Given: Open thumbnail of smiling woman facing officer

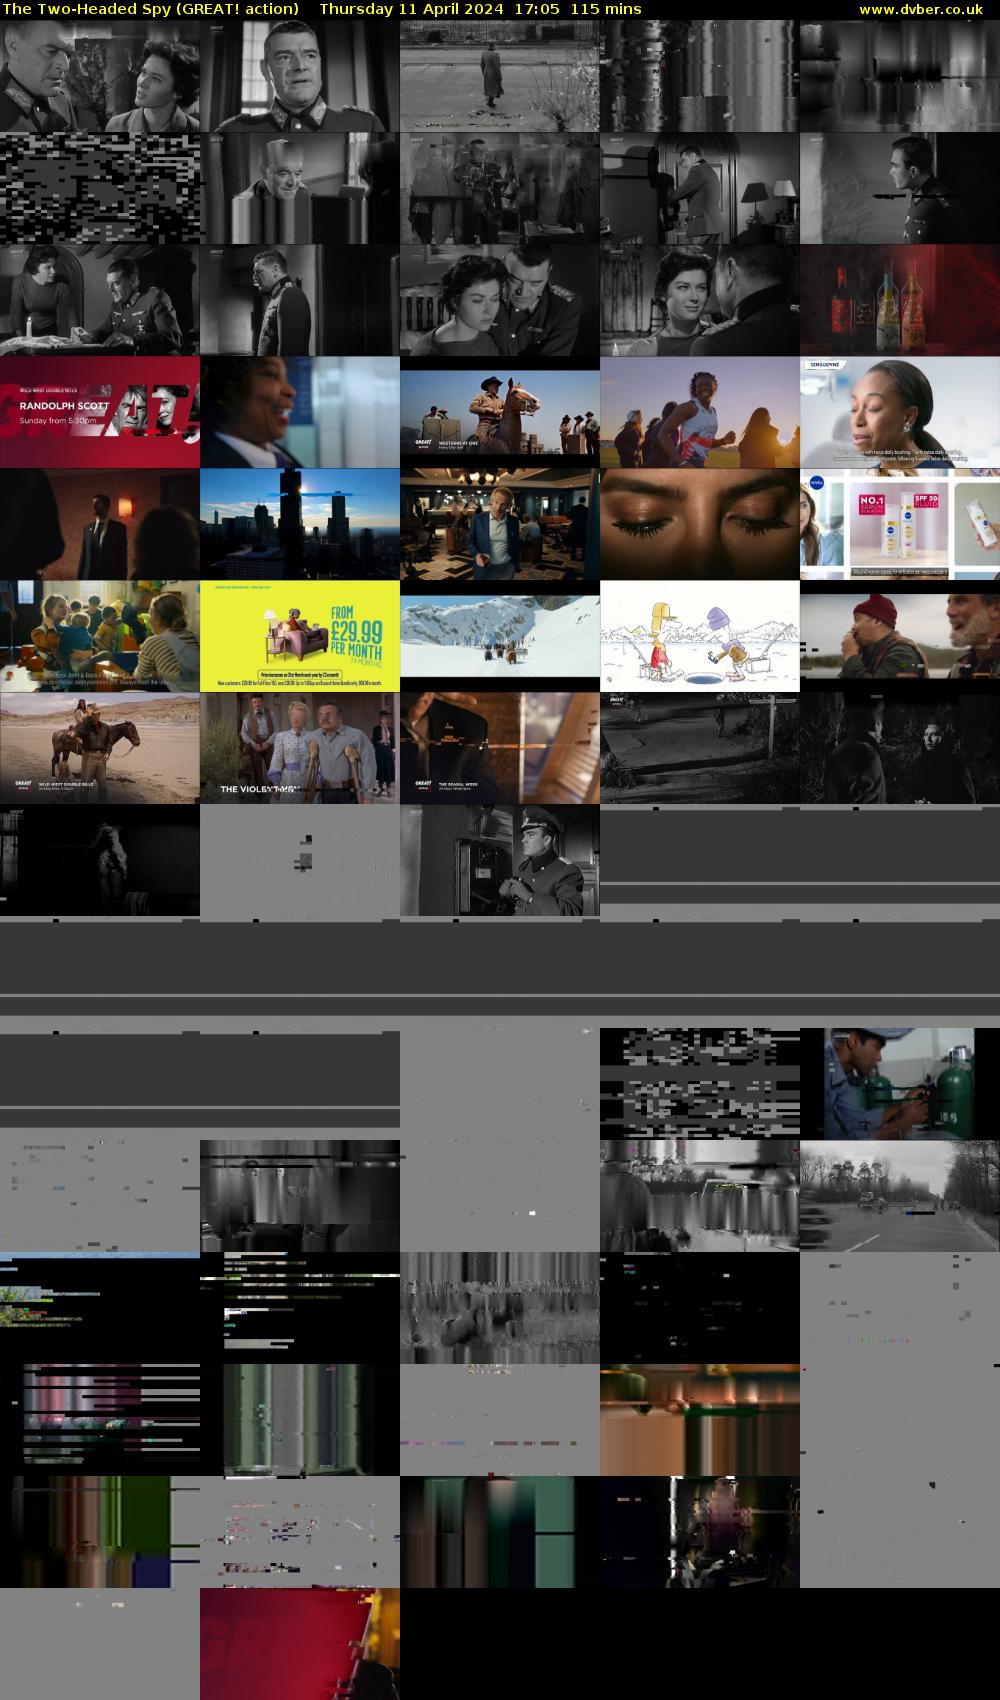Looking at the screenshot, I should (700, 300).
